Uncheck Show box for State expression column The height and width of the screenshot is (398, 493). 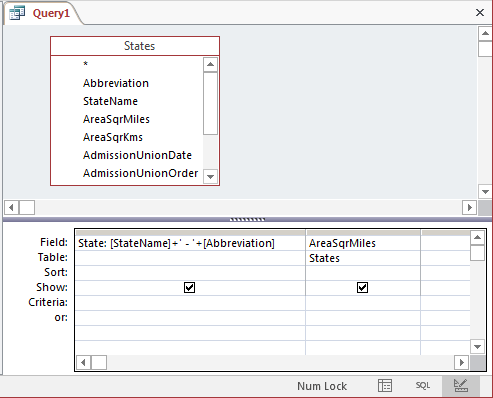tap(189, 287)
